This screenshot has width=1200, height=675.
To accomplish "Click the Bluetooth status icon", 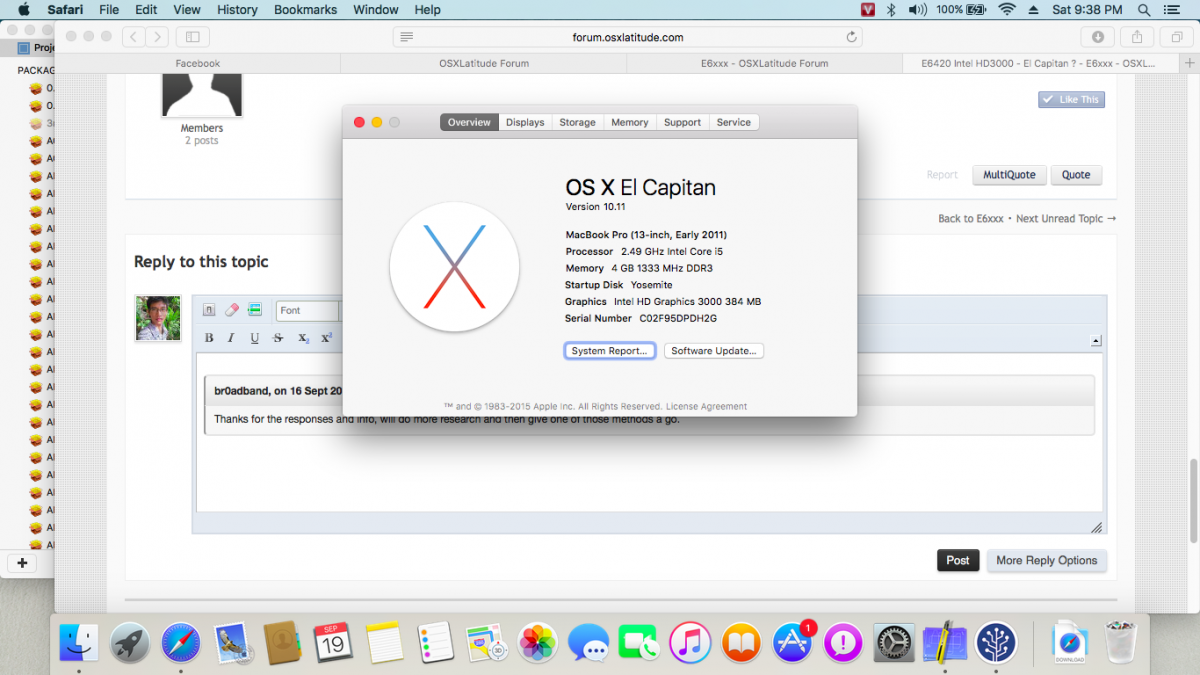I will tap(891, 10).
